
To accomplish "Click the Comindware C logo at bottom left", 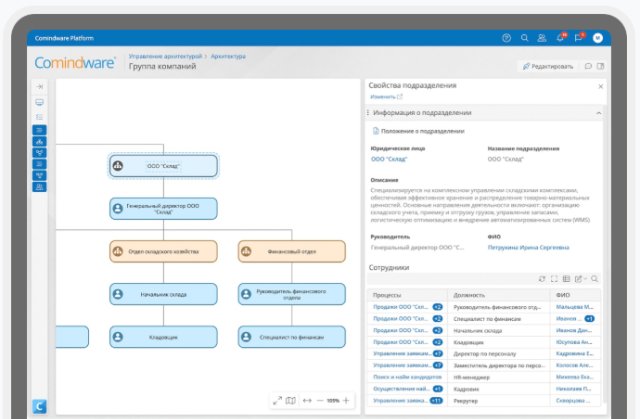I will (x=40, y=406).
